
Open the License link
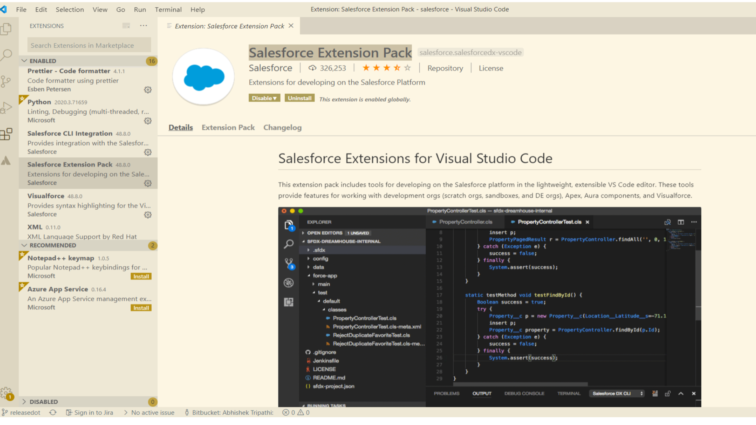click(491, 68)
